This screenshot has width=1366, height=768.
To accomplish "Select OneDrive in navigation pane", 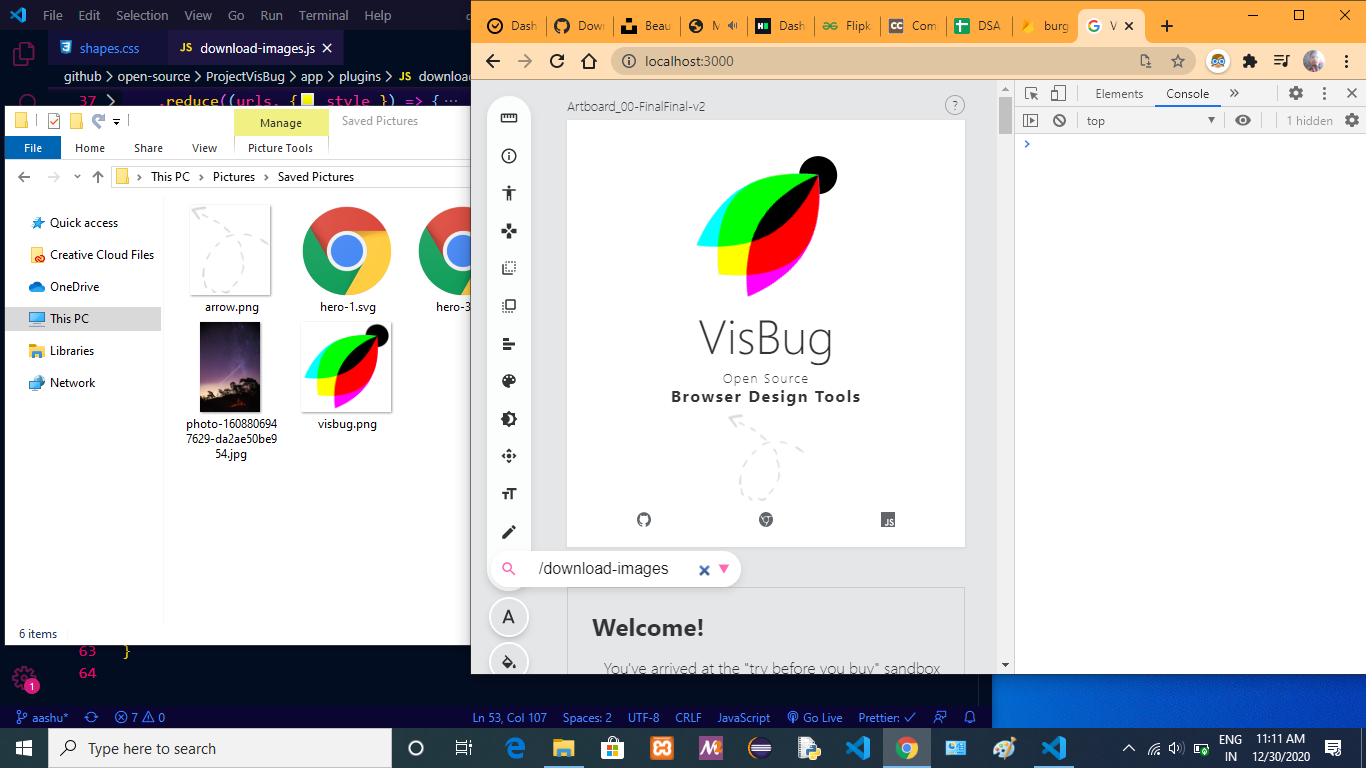I will 74,287.
